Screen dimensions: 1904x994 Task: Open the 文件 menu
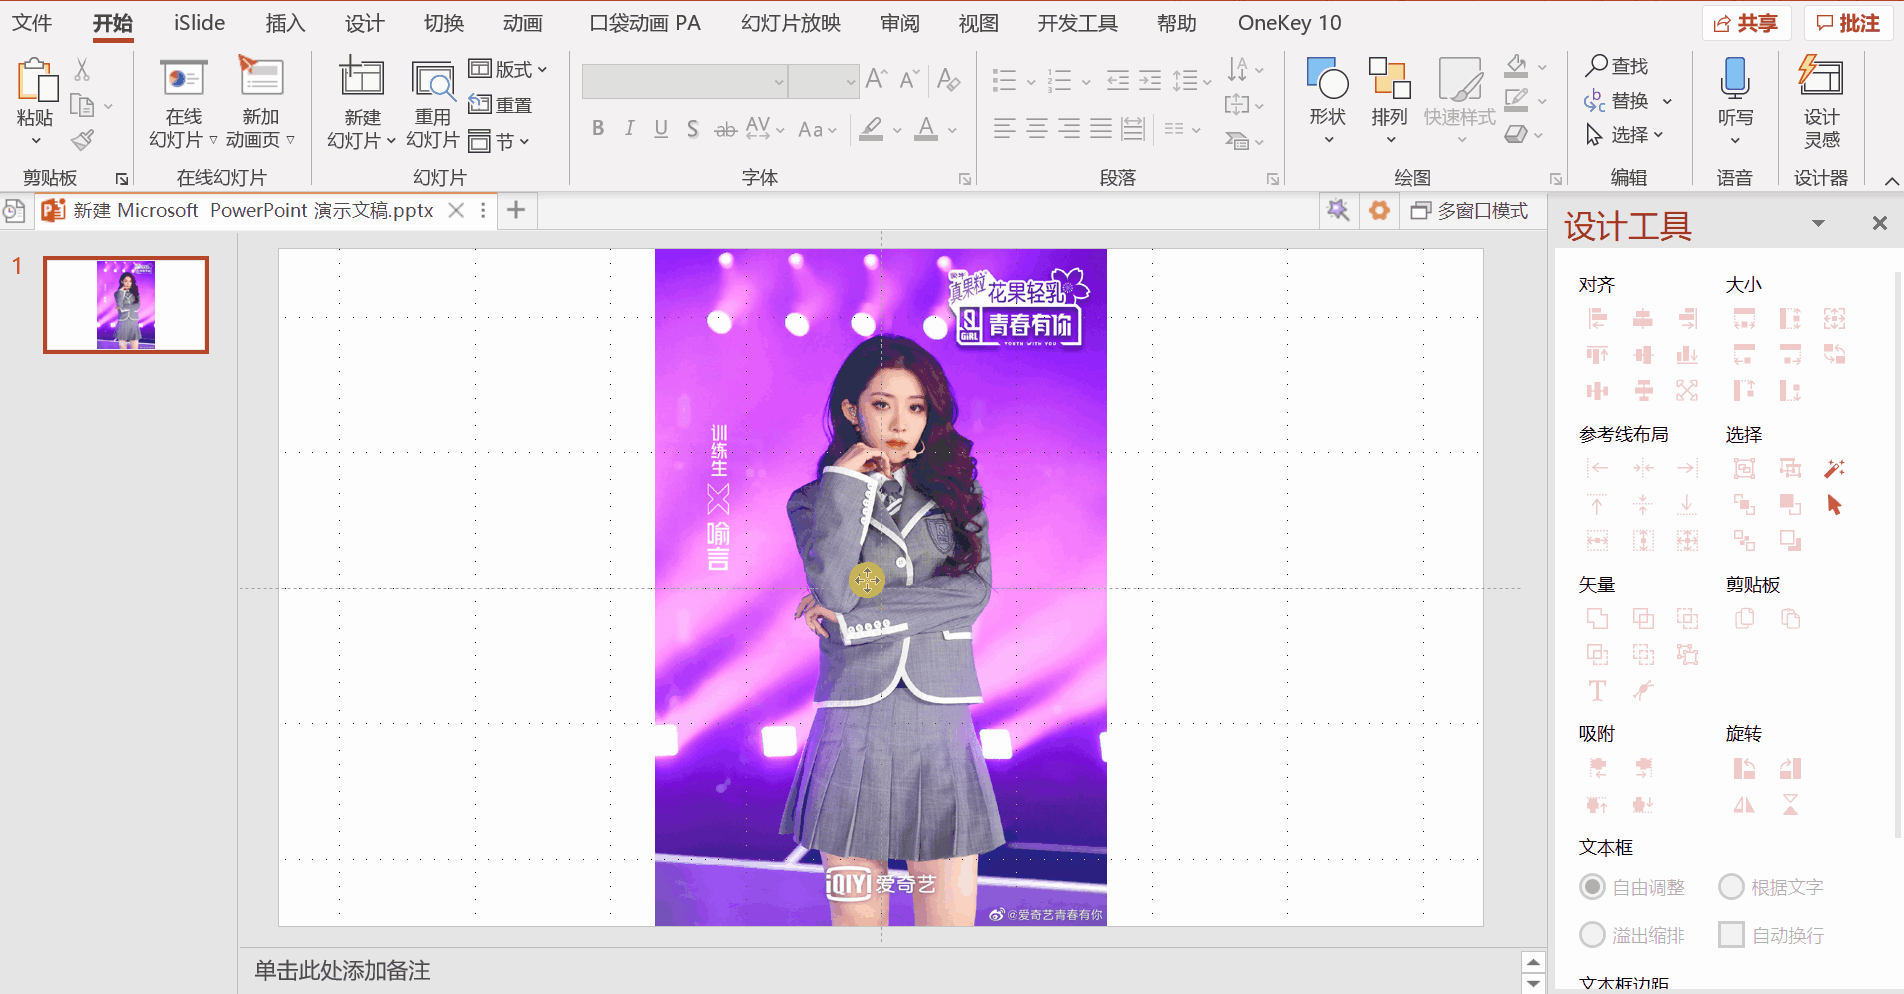[x=32, y=23]
